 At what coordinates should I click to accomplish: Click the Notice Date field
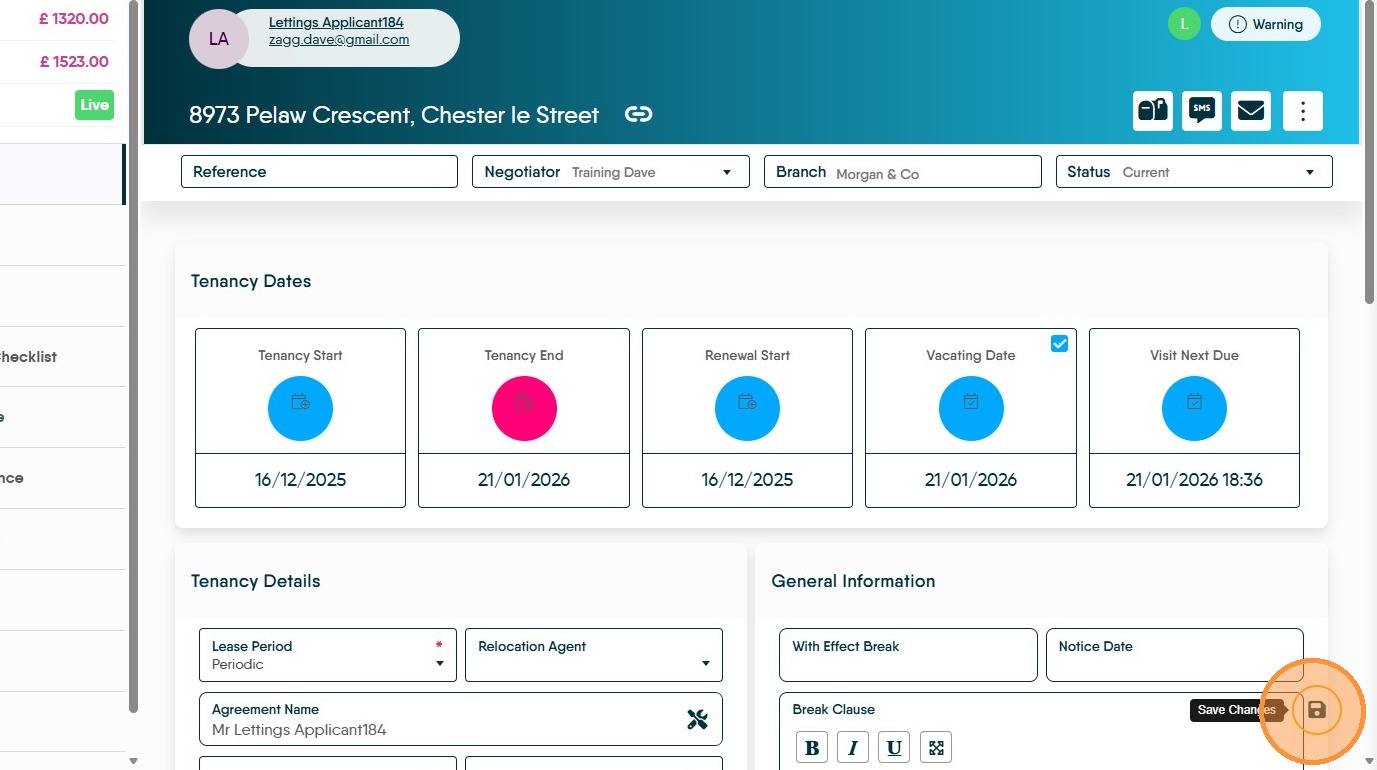[x=1175, y=655]
